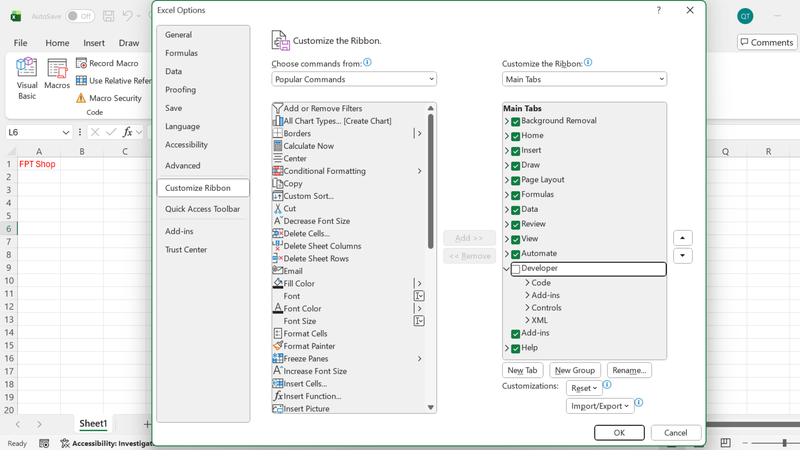Screen dimensions: 800x450
Task: Click the New Tab button
Action: [x=522, y=370]
